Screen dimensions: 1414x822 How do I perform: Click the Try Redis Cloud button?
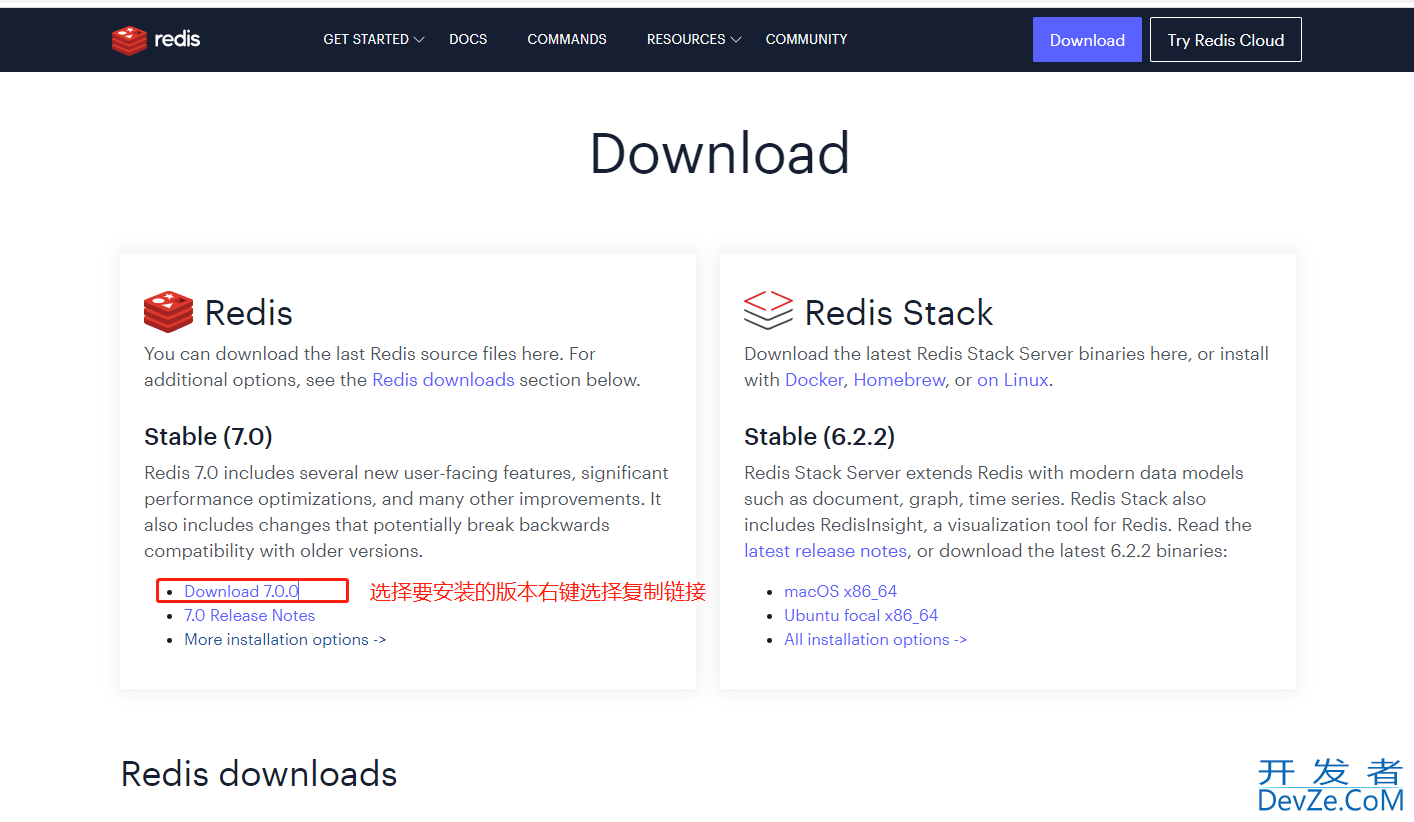(1226, 40)
